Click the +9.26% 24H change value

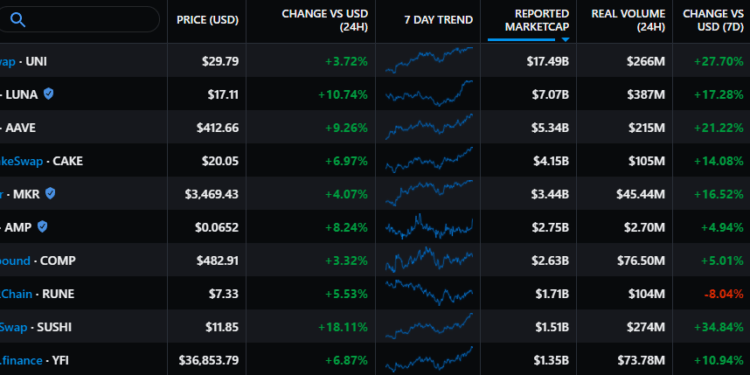[346, 128]
